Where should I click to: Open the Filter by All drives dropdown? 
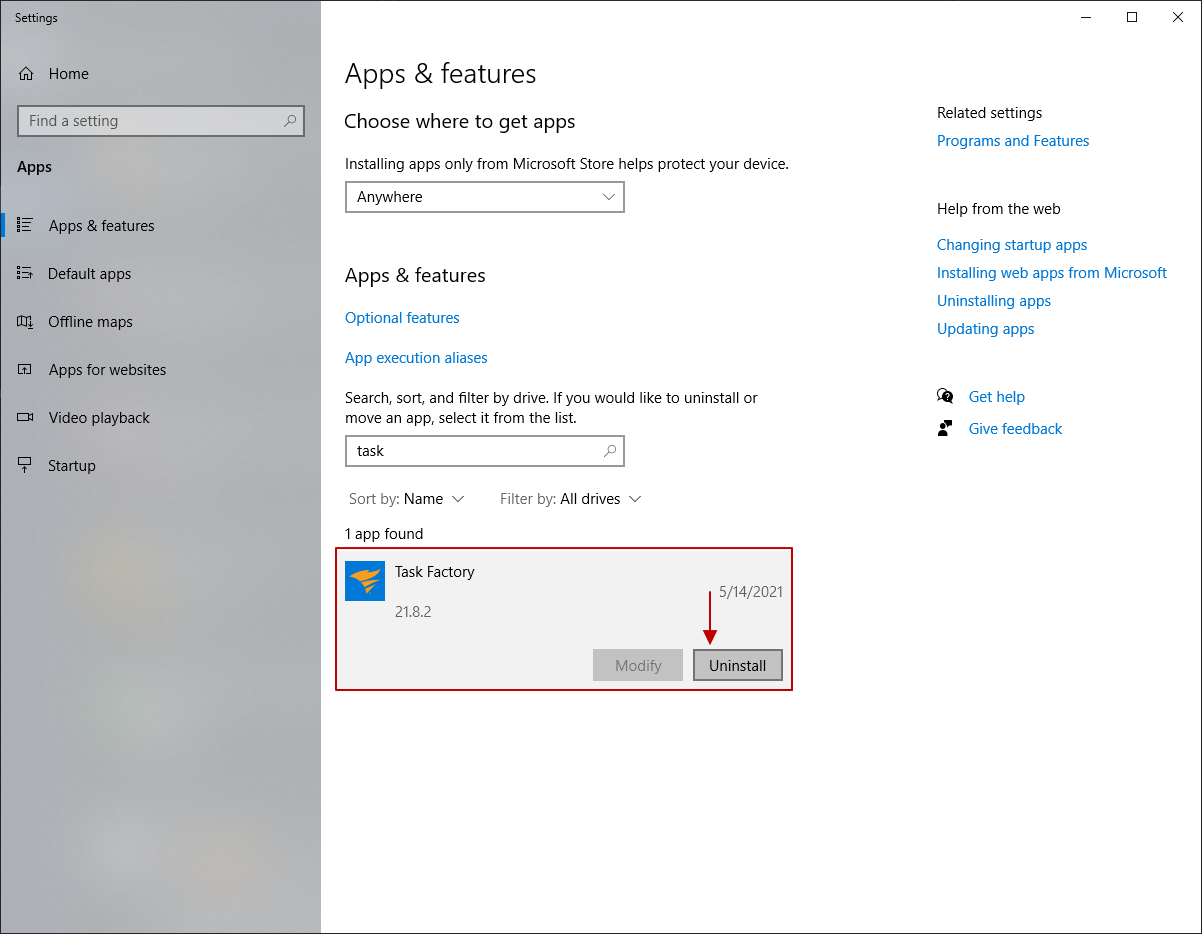[570, 498]
